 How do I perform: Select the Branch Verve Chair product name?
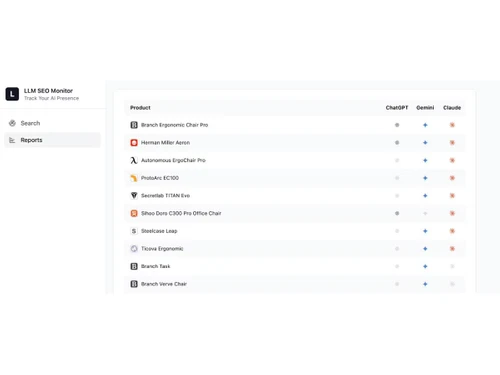pos(164,284)
